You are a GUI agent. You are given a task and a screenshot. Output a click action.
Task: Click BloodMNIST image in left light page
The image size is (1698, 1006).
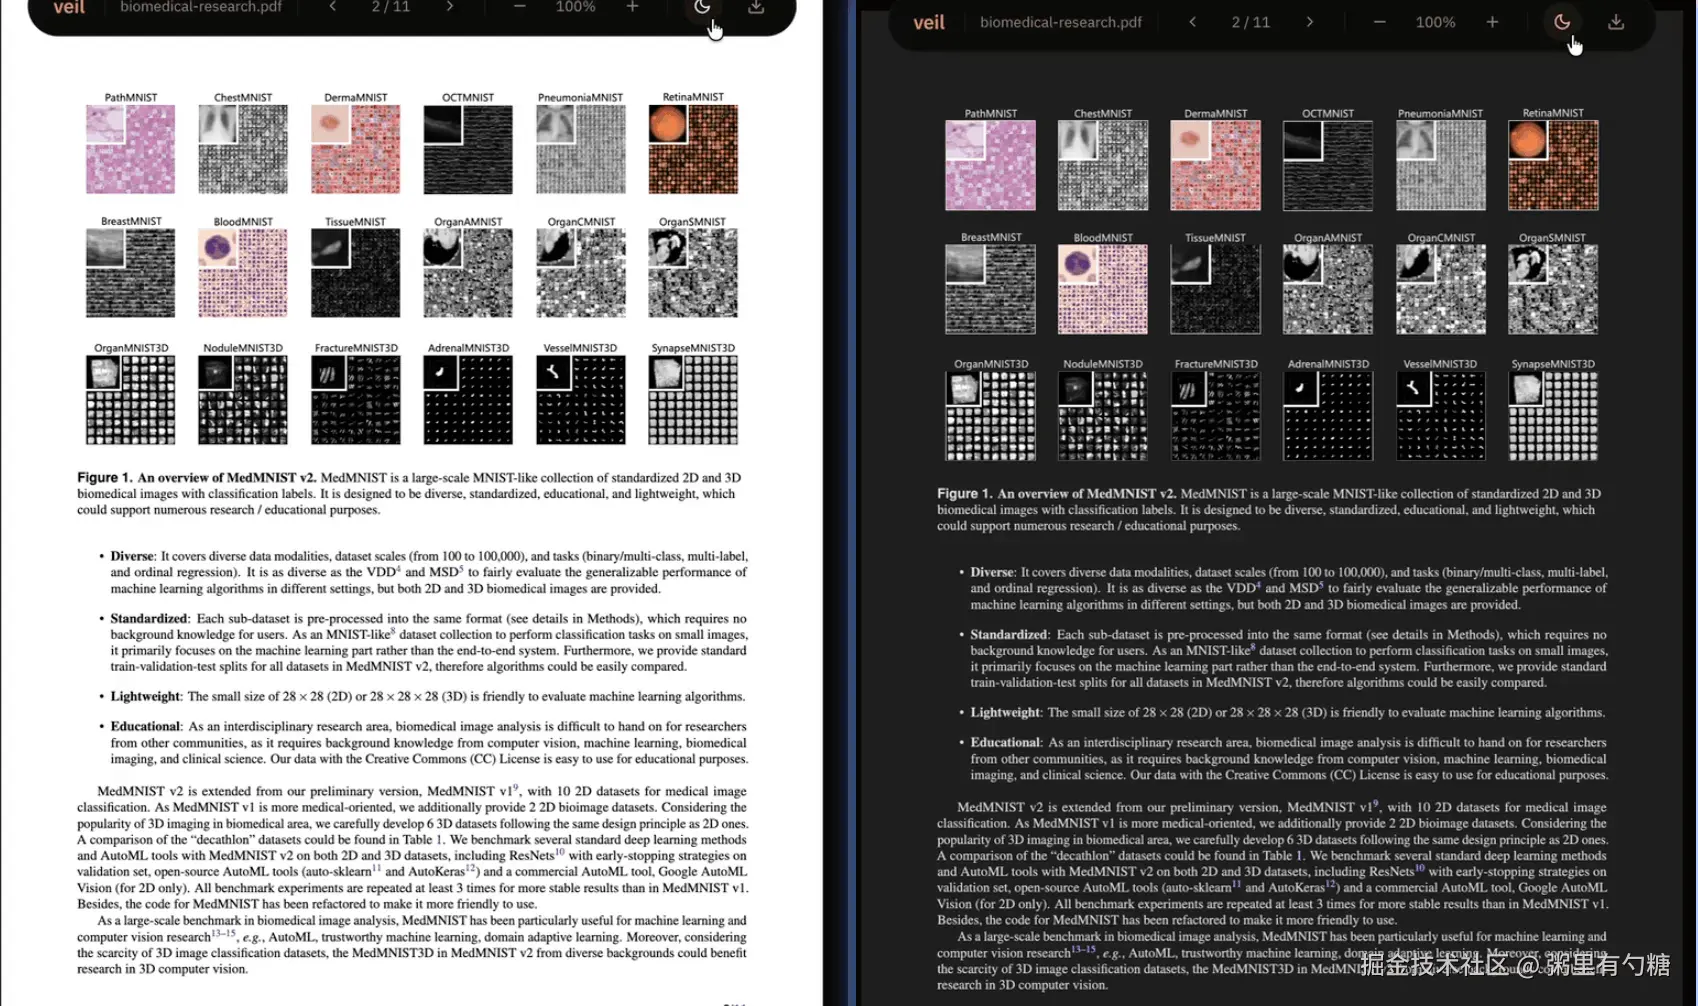[x=243, y=273]
